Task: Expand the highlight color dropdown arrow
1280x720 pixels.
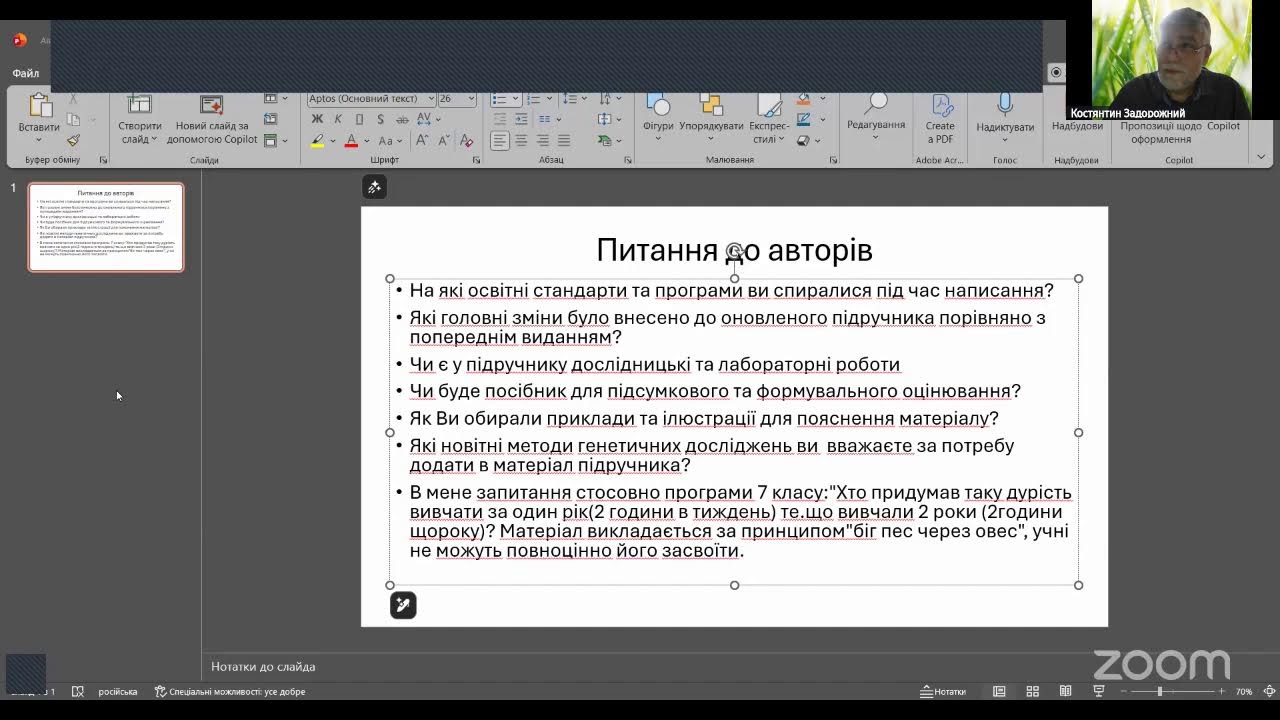Action: pos(332,141)
